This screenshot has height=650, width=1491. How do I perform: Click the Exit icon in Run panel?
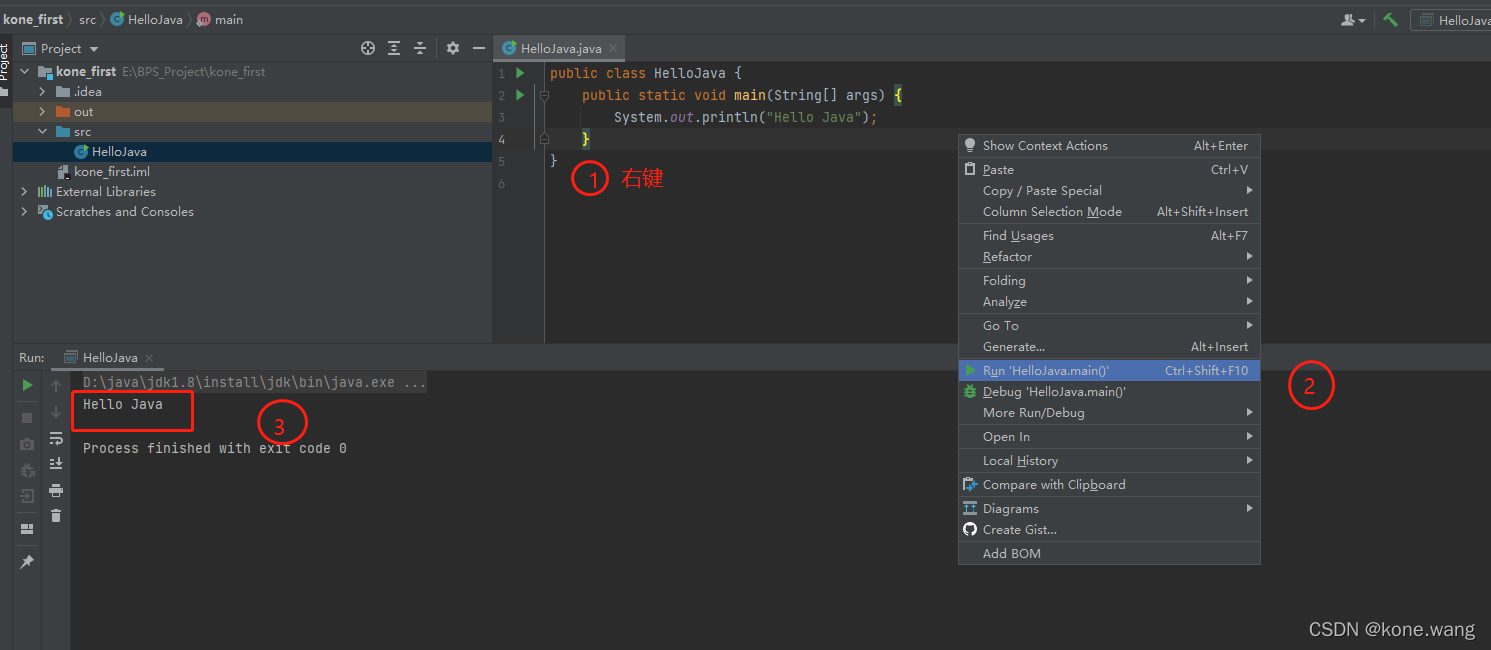27,495
